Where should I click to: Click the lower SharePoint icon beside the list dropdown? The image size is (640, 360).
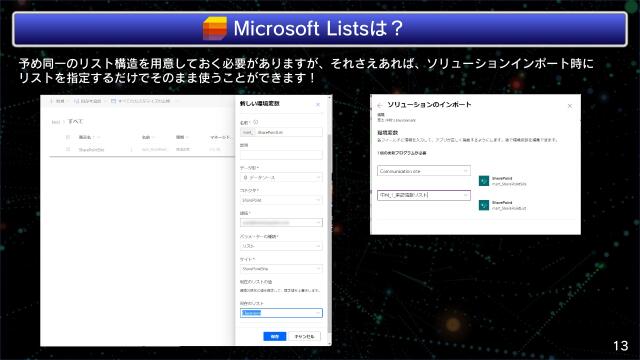tap(484, 205)
